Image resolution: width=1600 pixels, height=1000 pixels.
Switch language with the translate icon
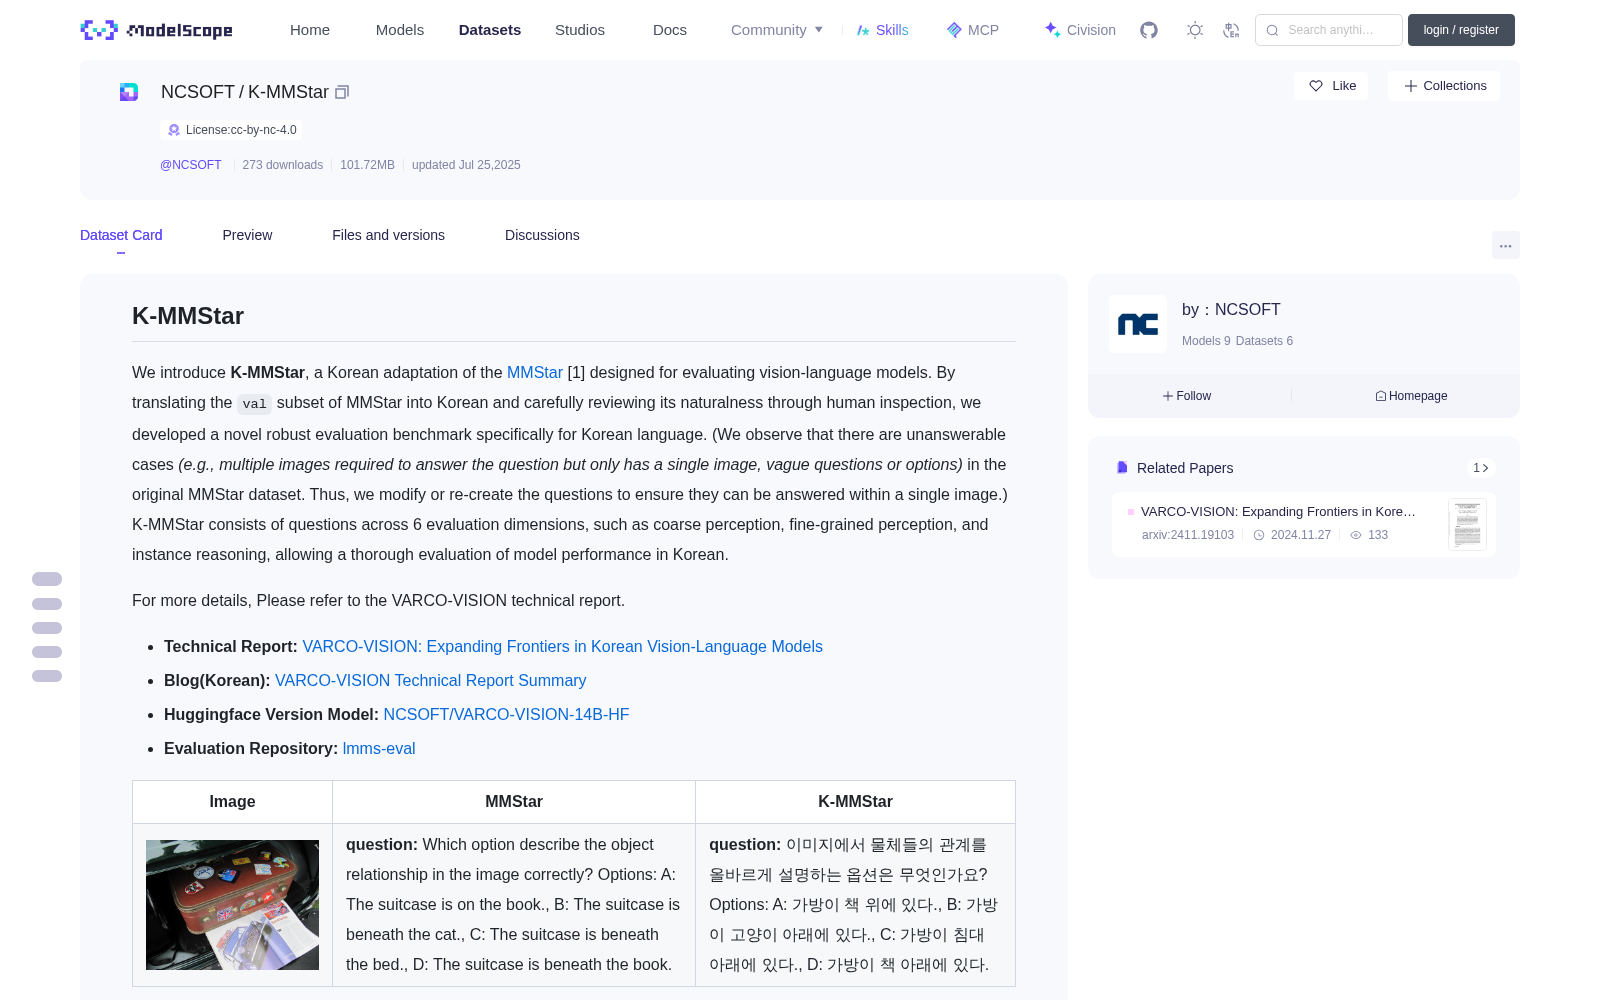coord(1232,30)
